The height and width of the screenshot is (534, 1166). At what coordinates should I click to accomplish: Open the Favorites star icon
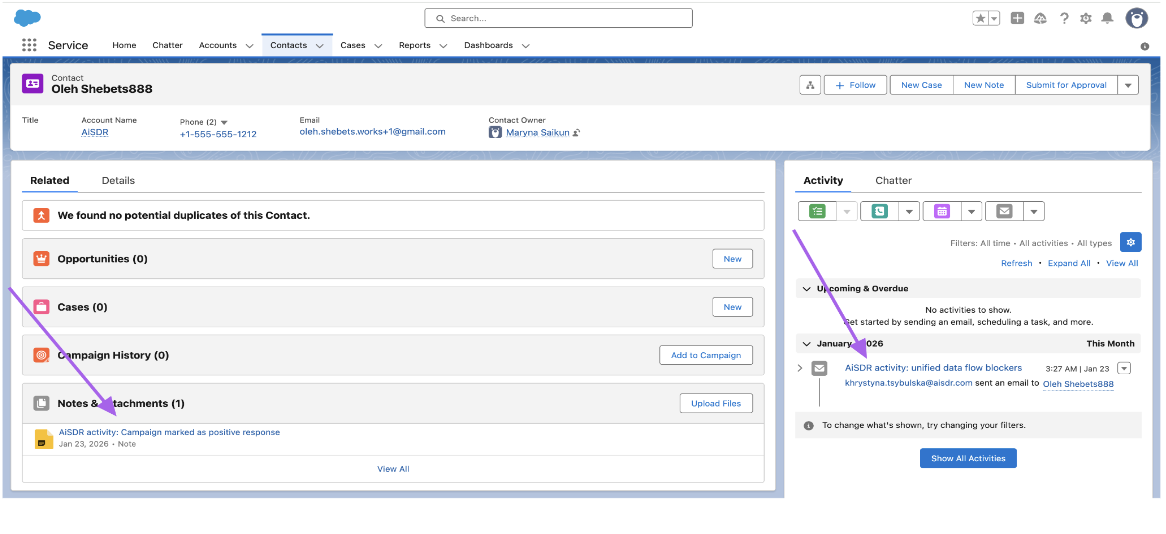pyautogui.click(x=980, y=19)
